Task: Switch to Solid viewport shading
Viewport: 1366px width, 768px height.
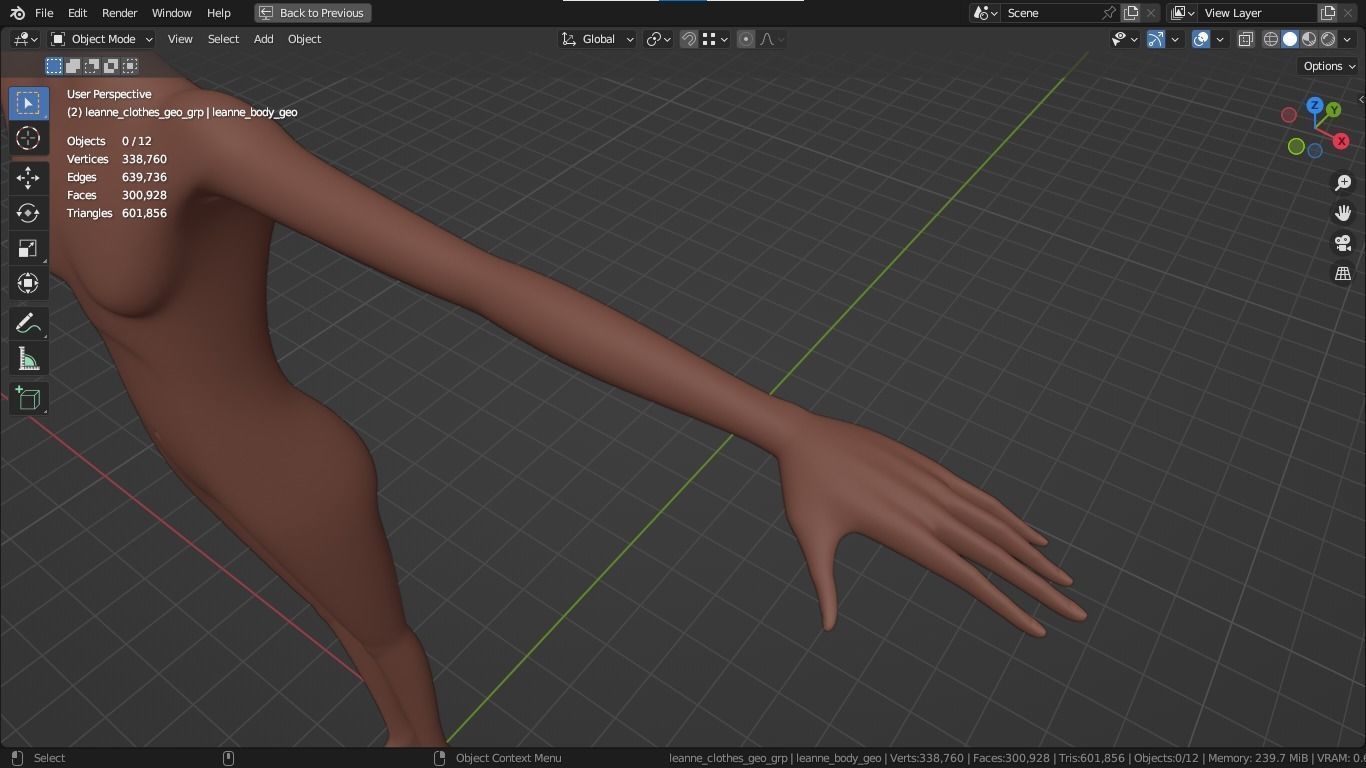Action: point(1290,39)
